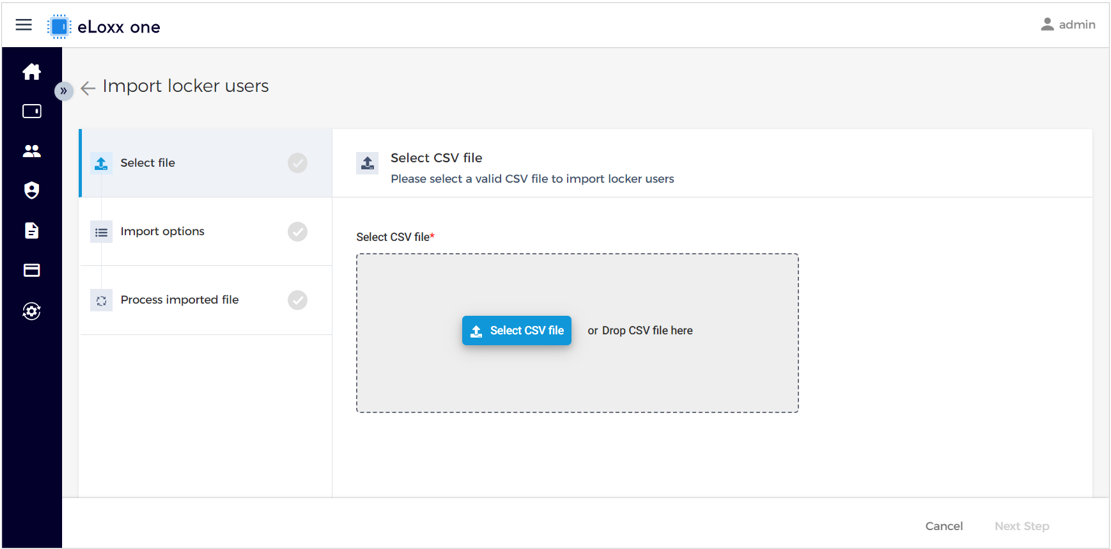Open the lockers sidebar icon
1111x549 pixels.
pos(32,111)
